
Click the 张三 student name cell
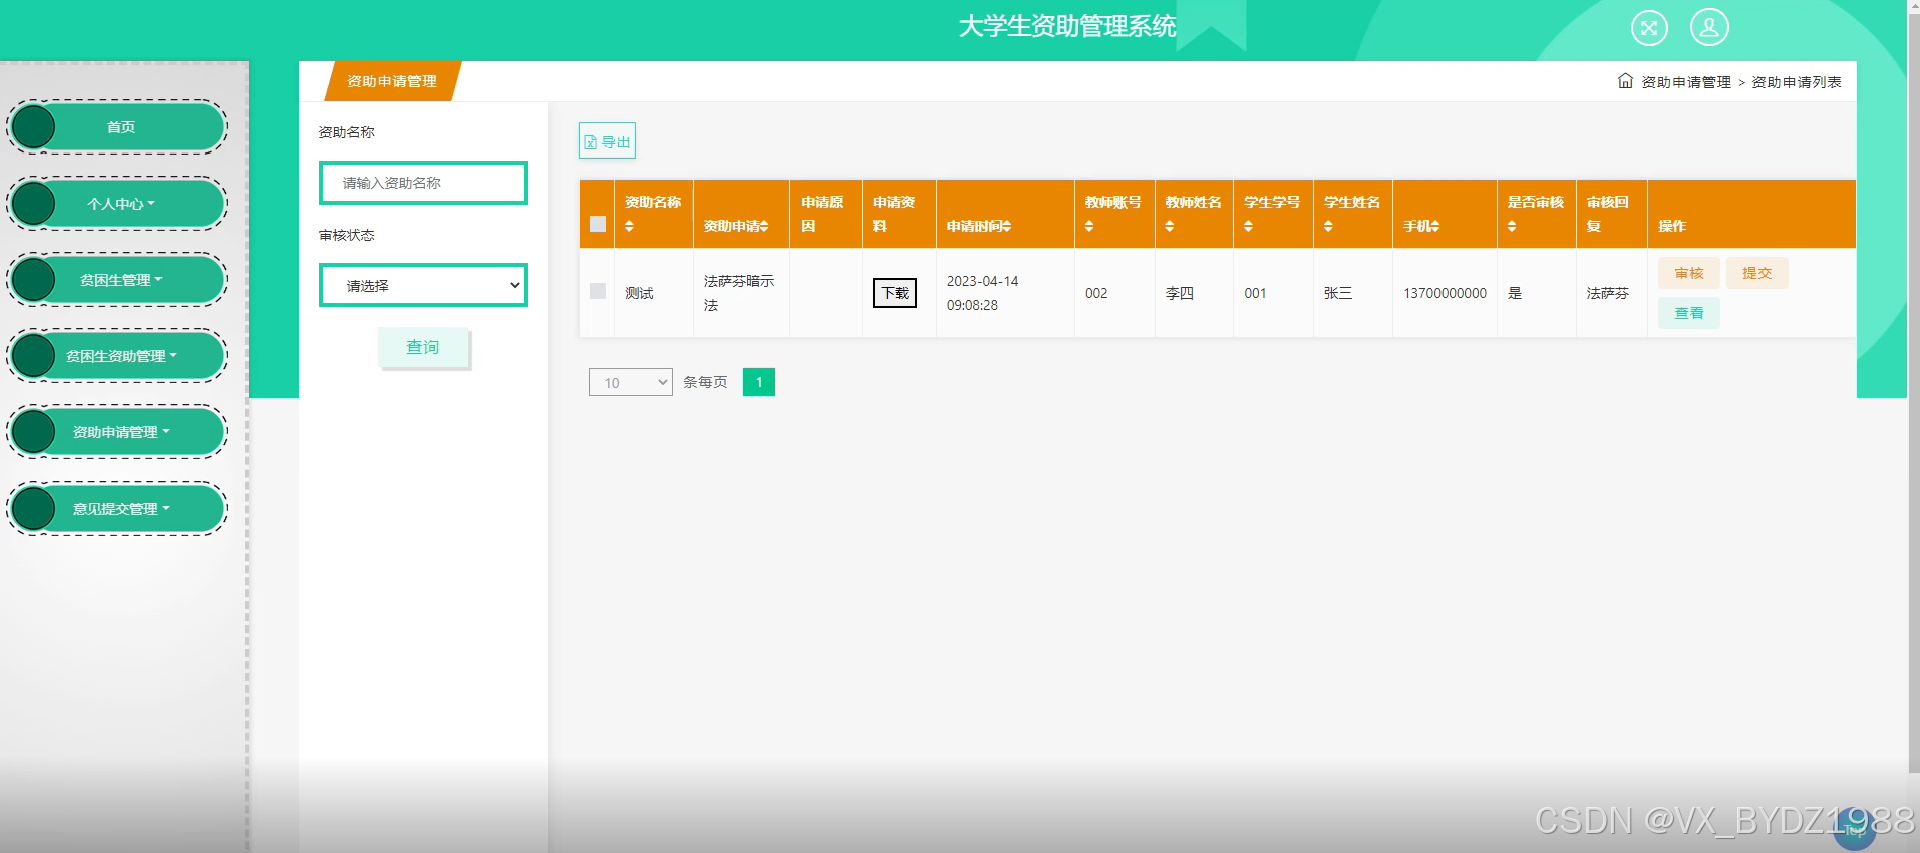[x=1353, y=293]
